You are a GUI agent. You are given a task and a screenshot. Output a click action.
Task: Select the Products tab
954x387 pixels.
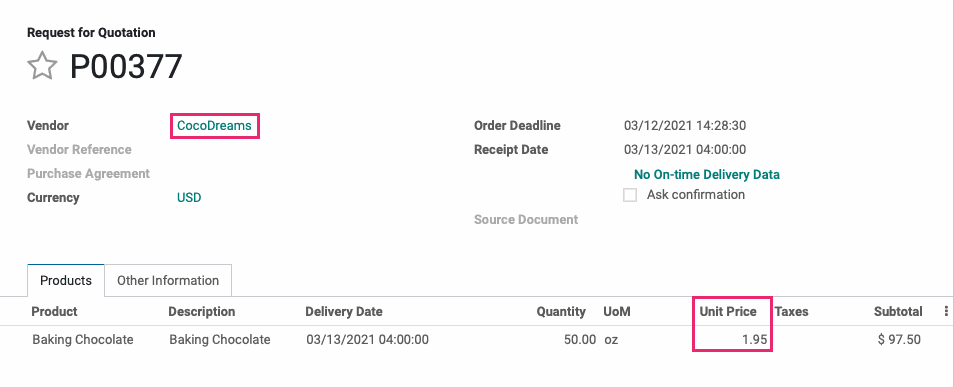(x=66, y=281)
